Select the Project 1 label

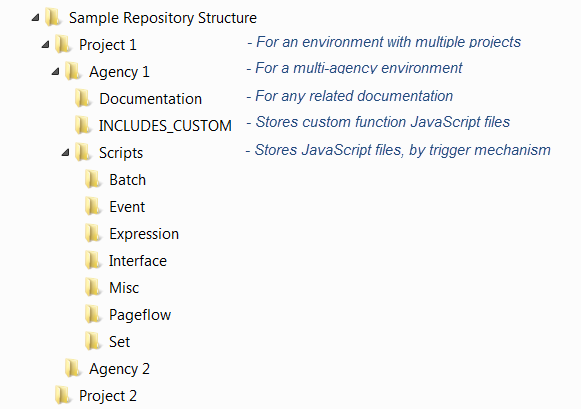(x=108, y=45)
